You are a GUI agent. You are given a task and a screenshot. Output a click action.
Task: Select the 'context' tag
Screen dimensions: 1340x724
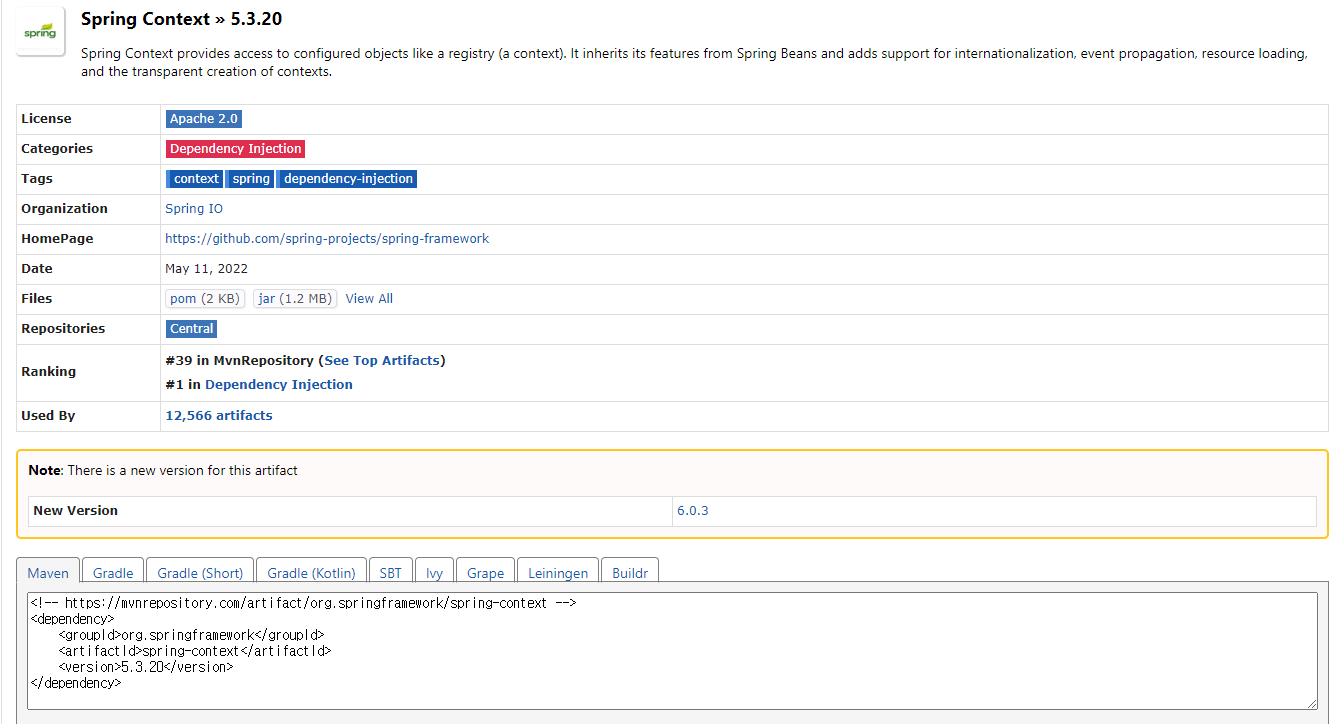pyautogui.click(x=195, y=179)
